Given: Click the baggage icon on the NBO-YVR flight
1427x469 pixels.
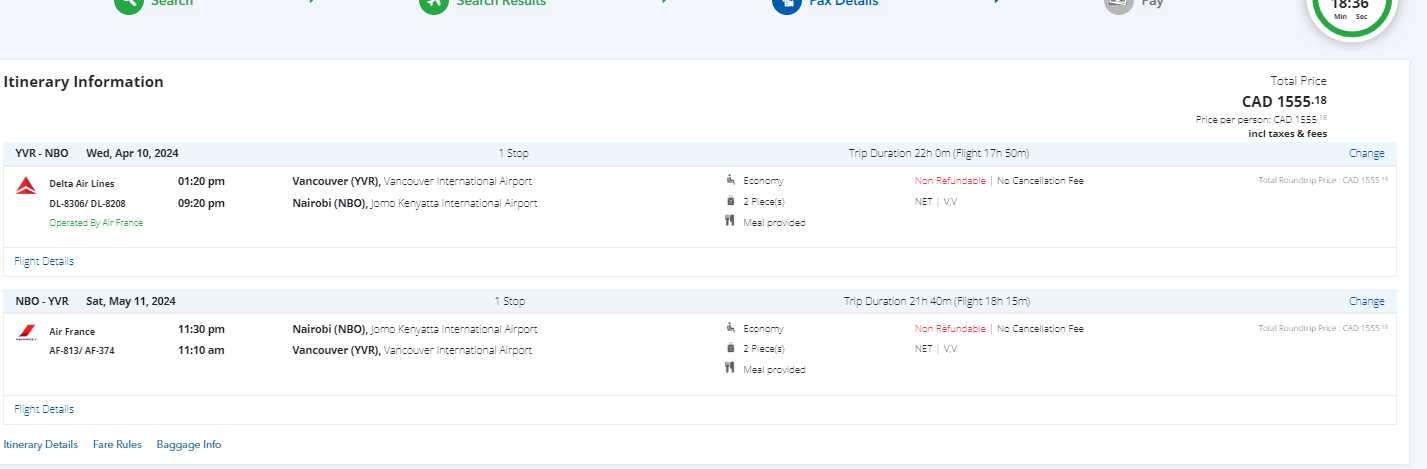Looking at the screenshot, I should coord(730,348).
